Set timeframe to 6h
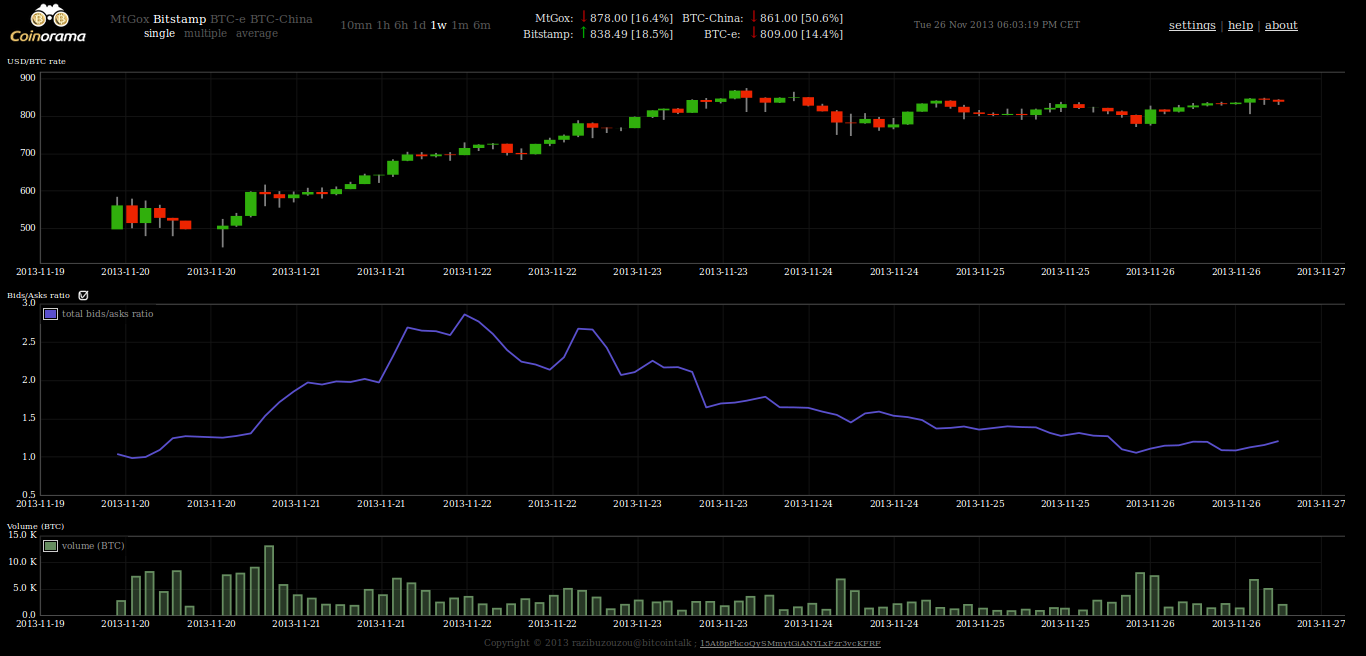Screen dimensions: 1366x656 coord(400,25)
